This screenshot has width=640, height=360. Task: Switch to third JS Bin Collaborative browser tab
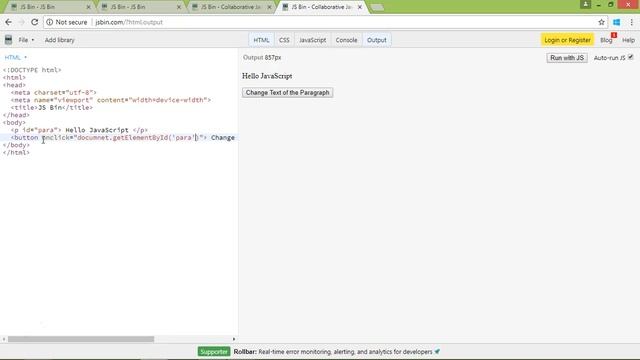point(231,7)
